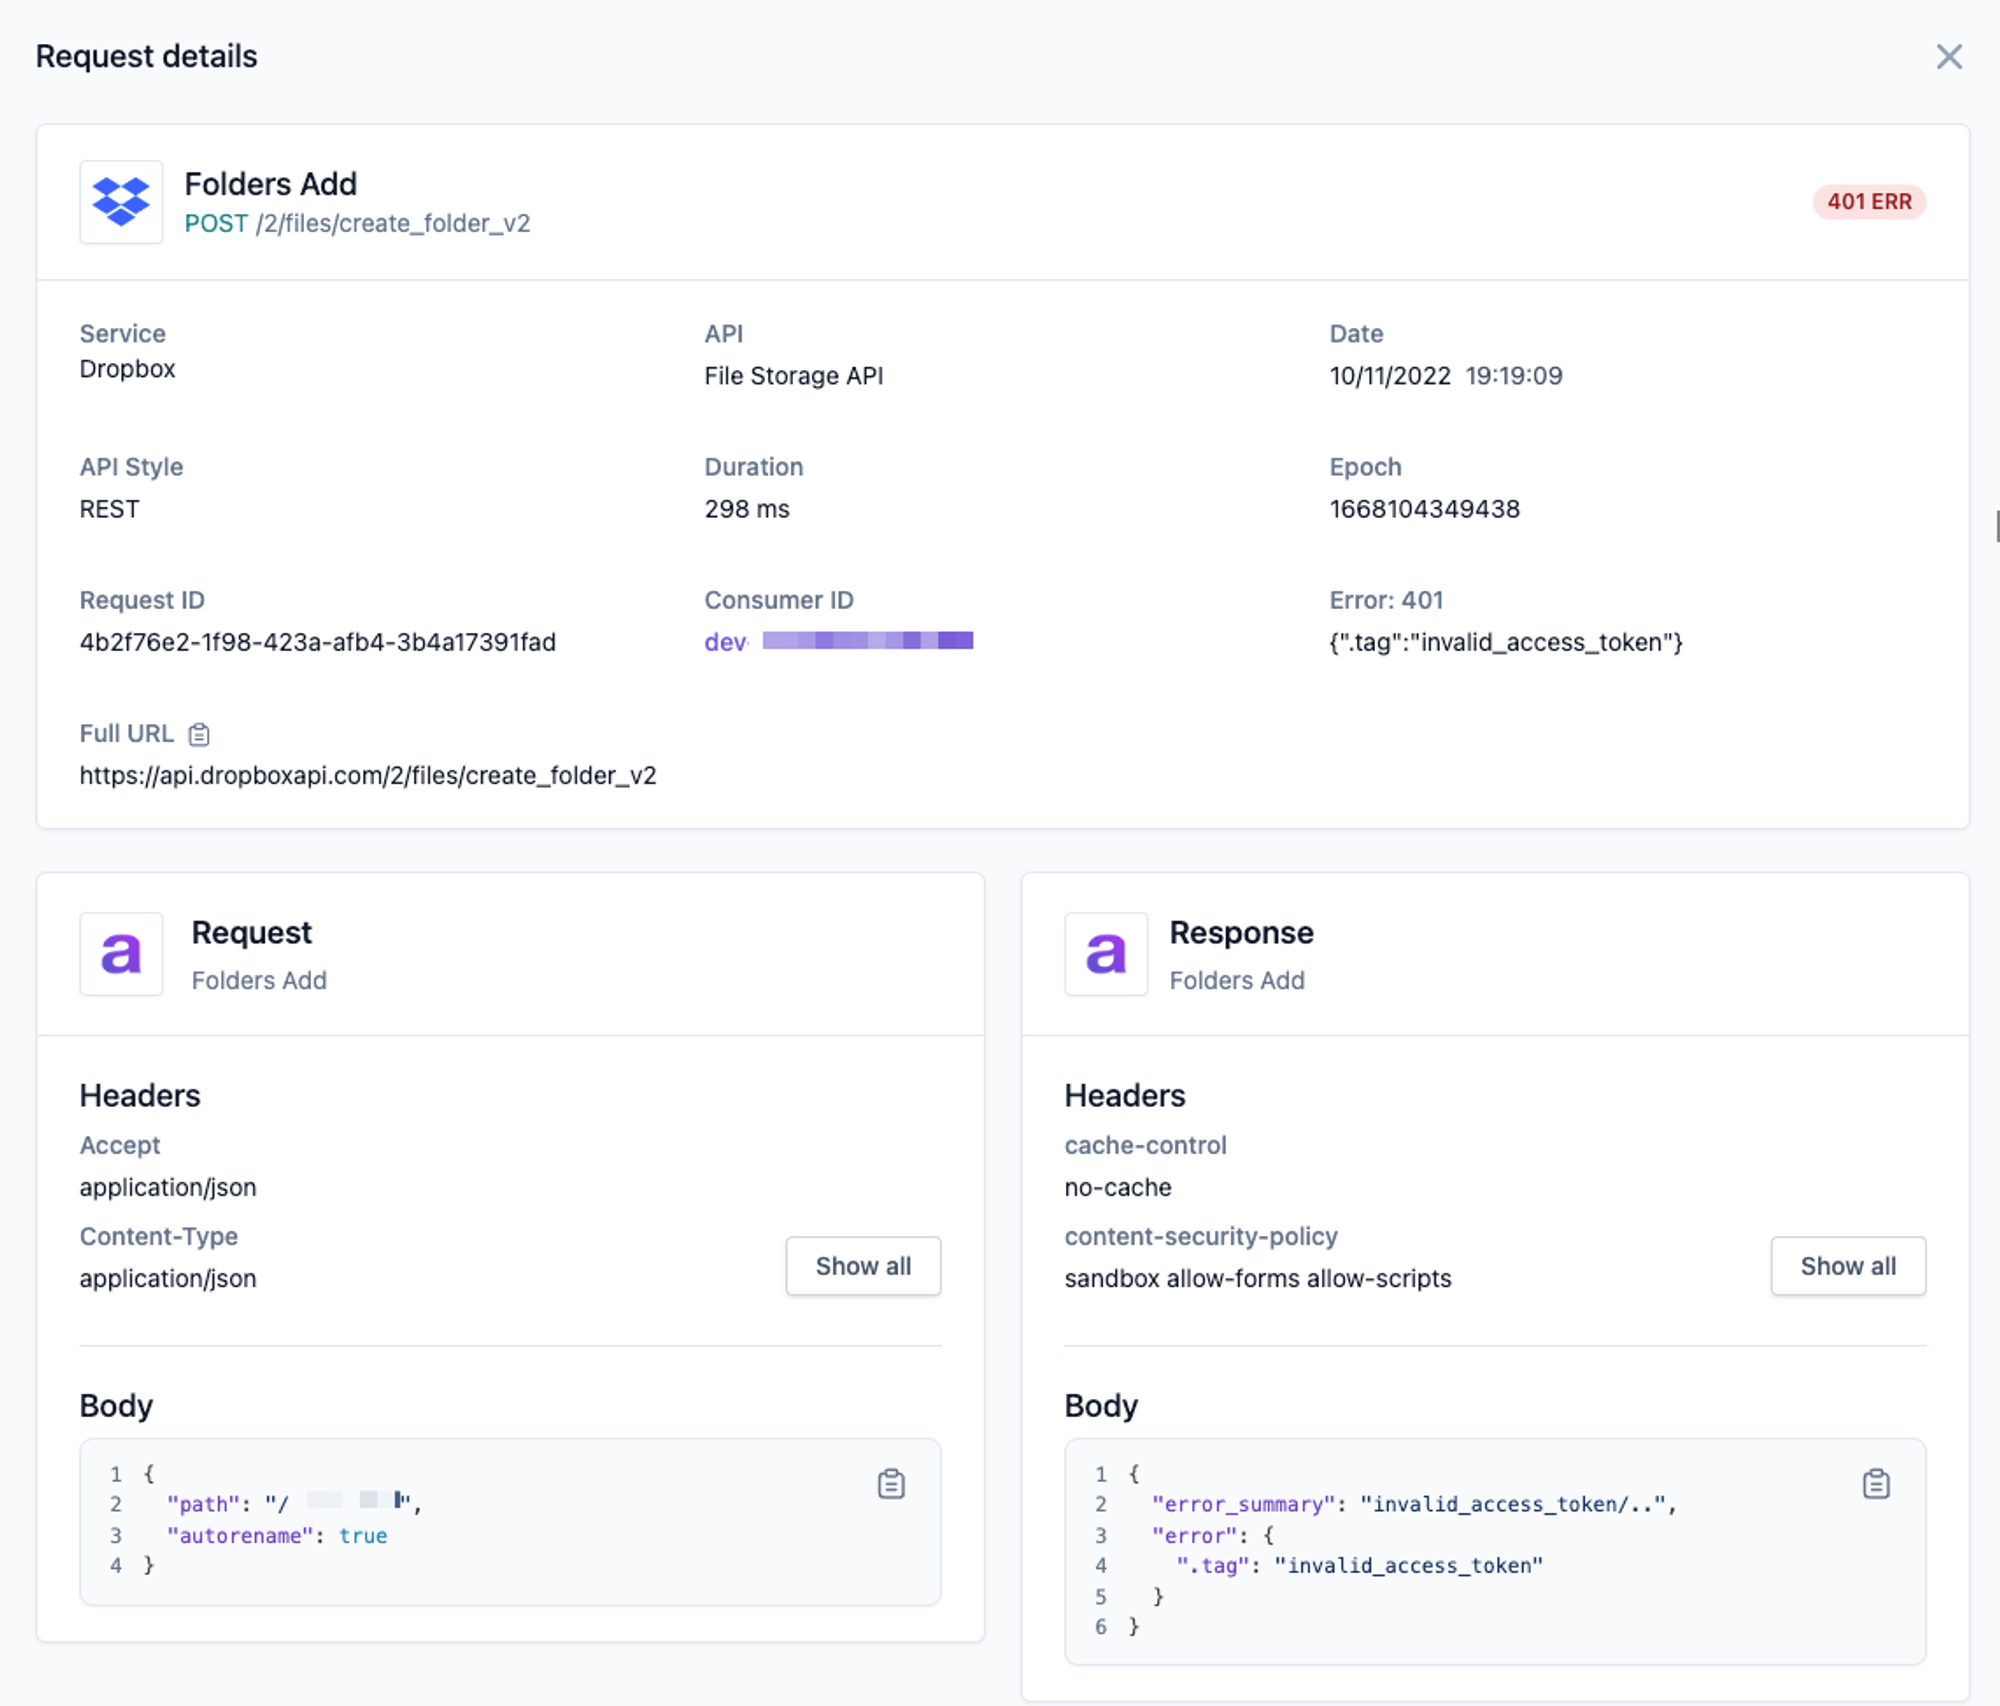Click the Request card logo icon
2000x1706 pixels.
click(x=121, y=954)
